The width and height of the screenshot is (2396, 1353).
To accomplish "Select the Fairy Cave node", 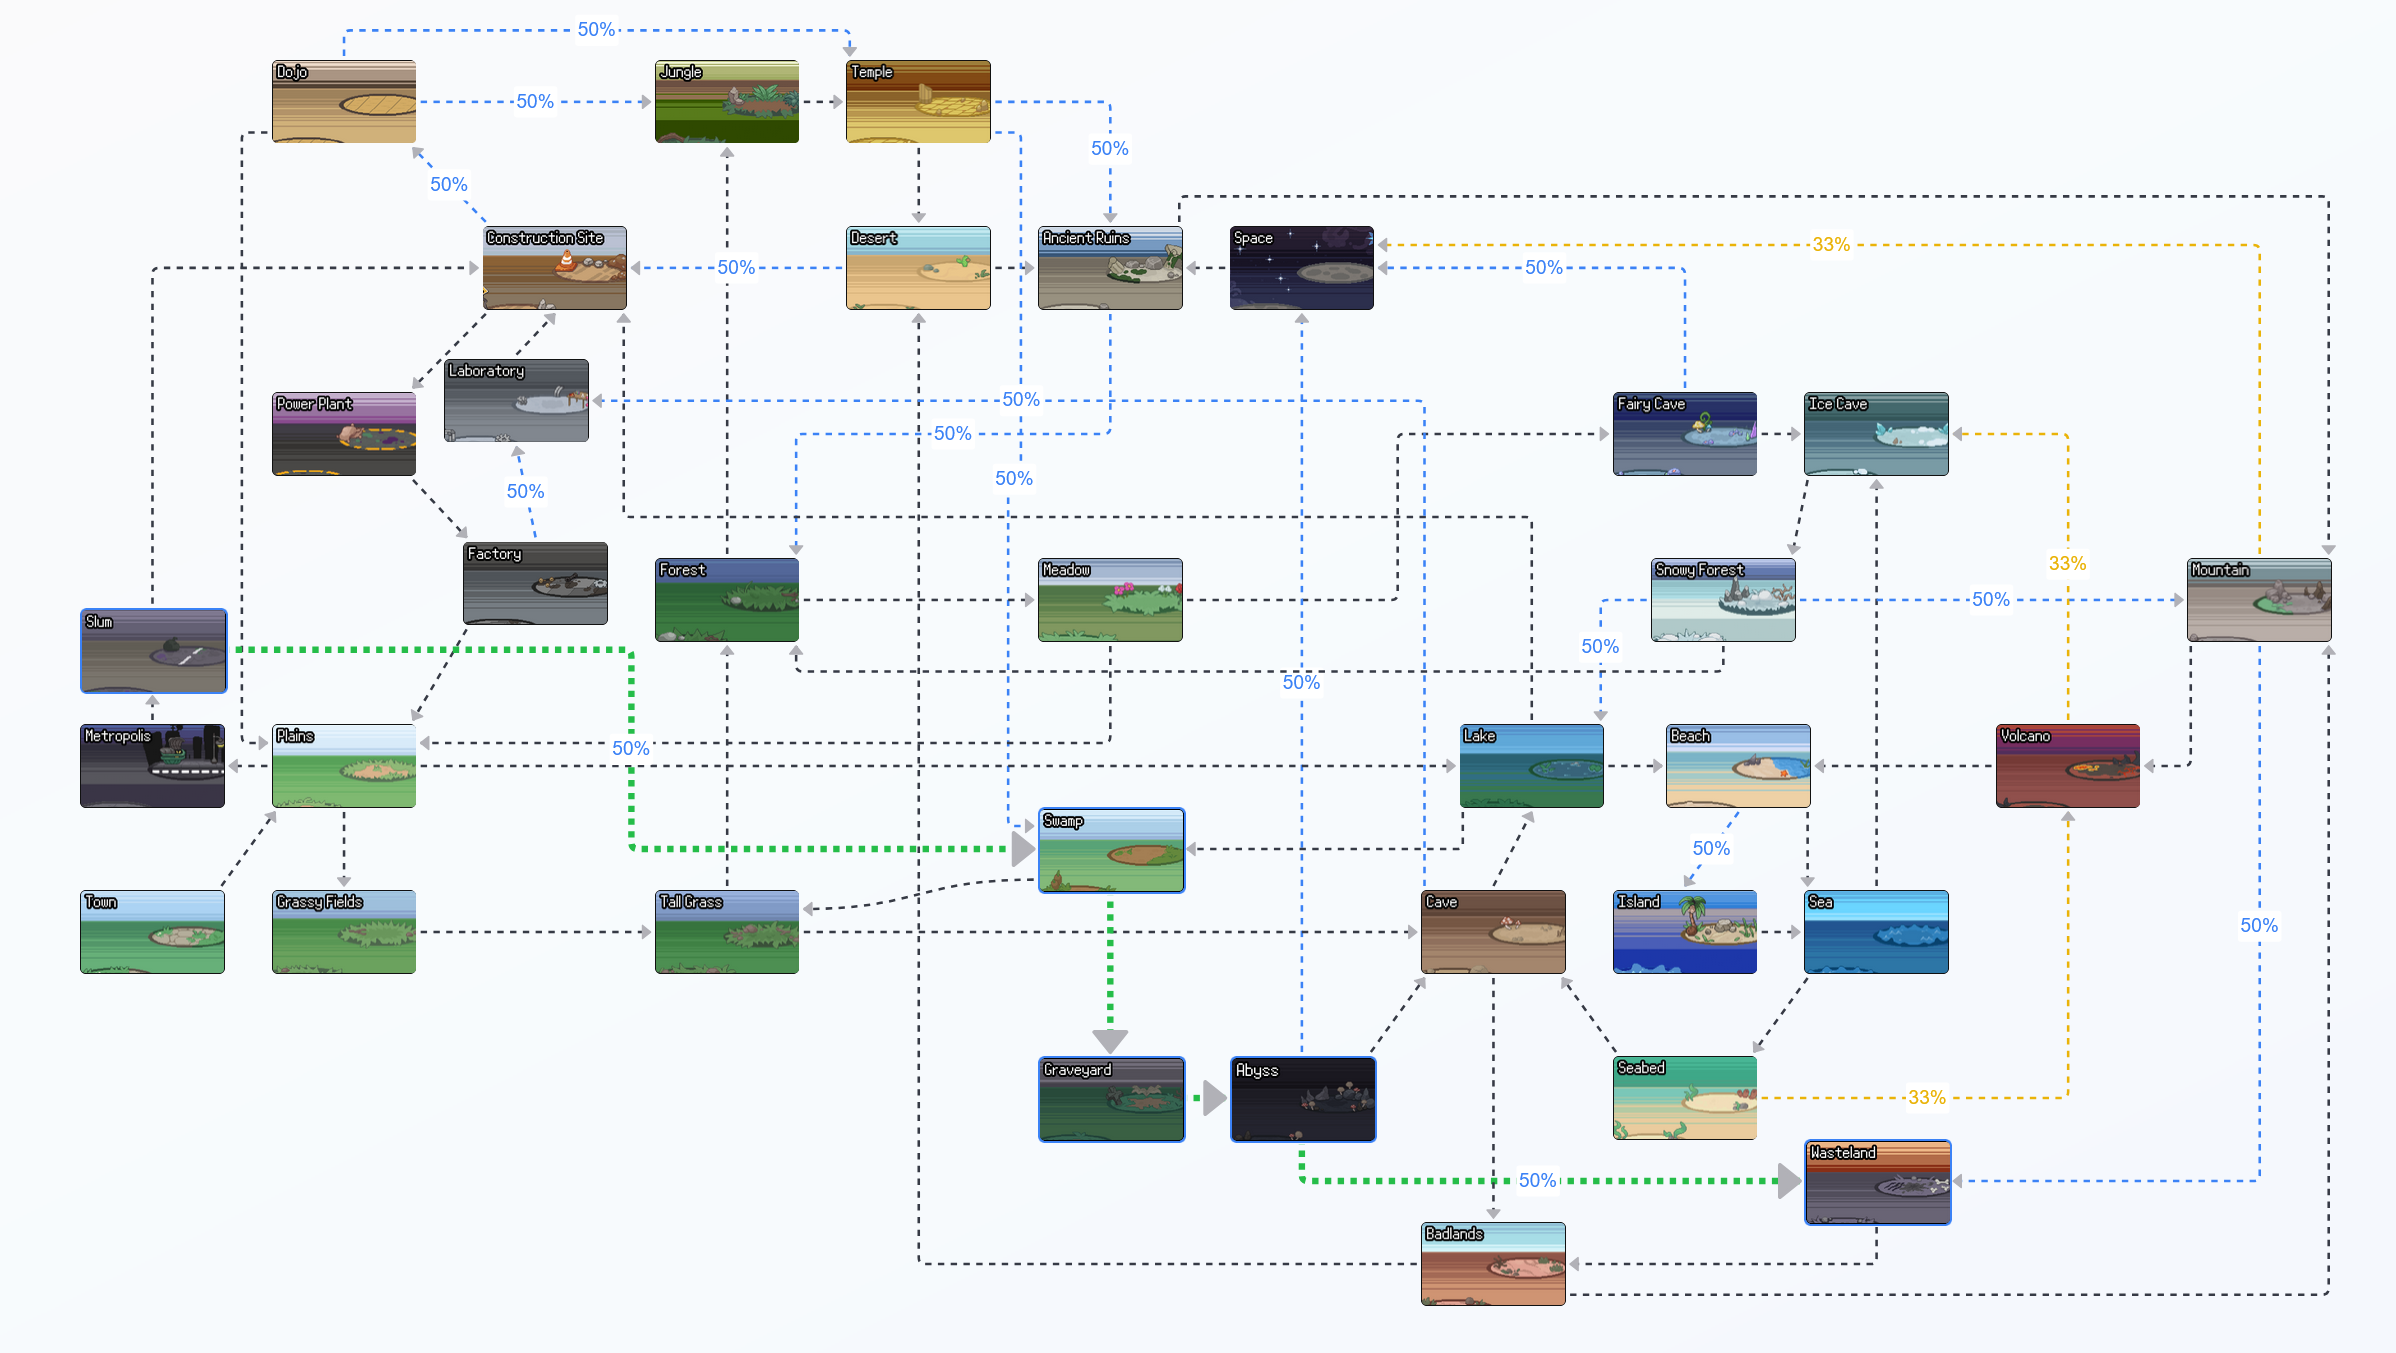I will [1684, 433].
